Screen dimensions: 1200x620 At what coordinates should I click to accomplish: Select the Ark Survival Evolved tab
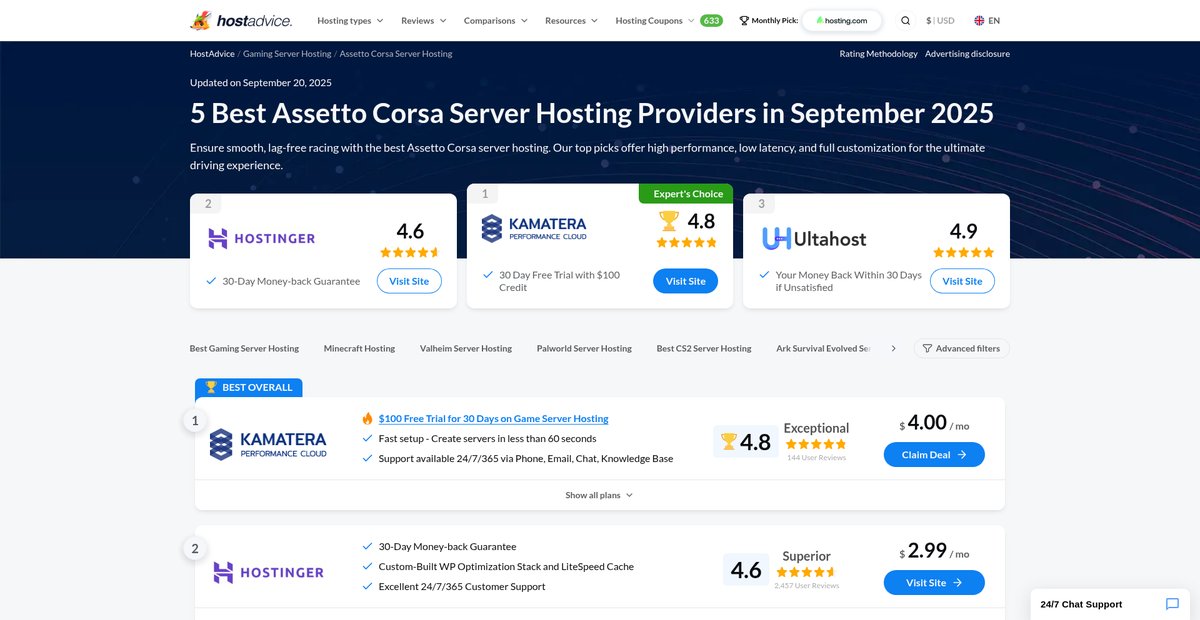click(x=824, y=348)
